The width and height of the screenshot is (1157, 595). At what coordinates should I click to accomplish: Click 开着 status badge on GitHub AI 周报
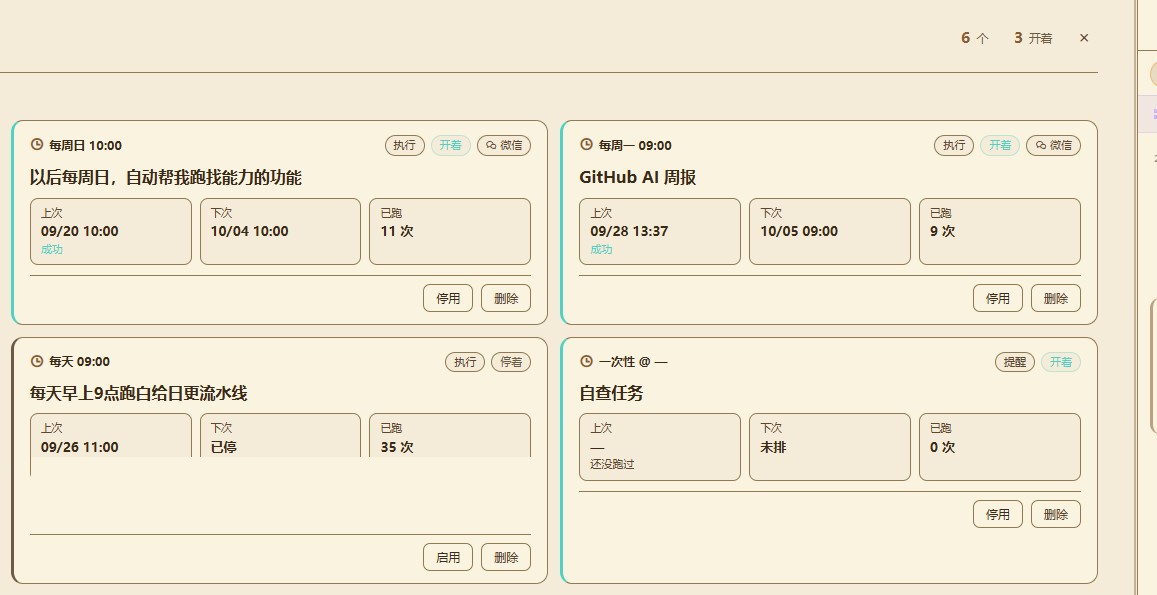click(x=1001, y=145)
